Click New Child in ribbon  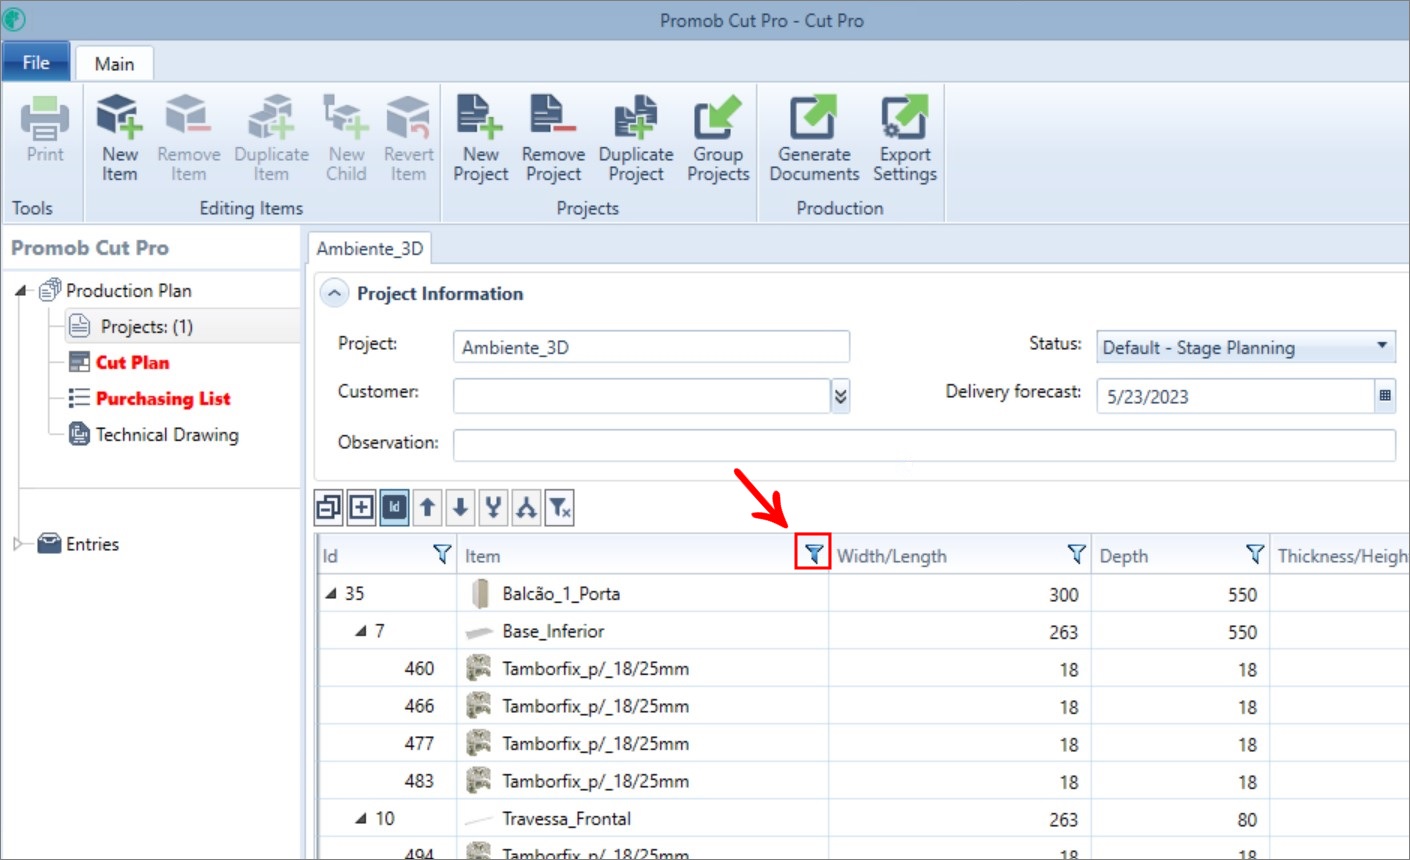click(346, 138)
